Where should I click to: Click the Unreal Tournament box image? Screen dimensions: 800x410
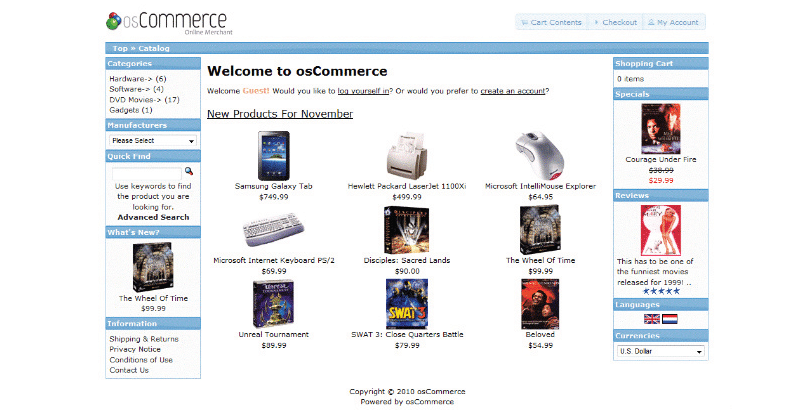pos(274,304)
